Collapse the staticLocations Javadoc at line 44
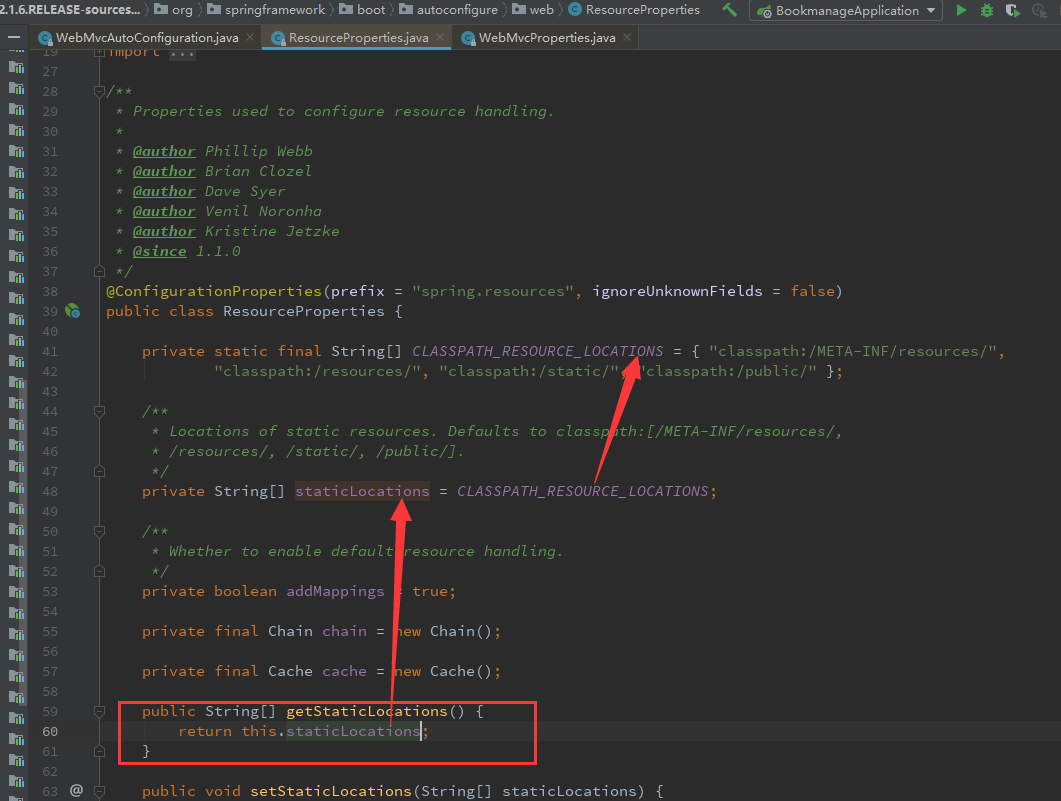 [99, 411]
